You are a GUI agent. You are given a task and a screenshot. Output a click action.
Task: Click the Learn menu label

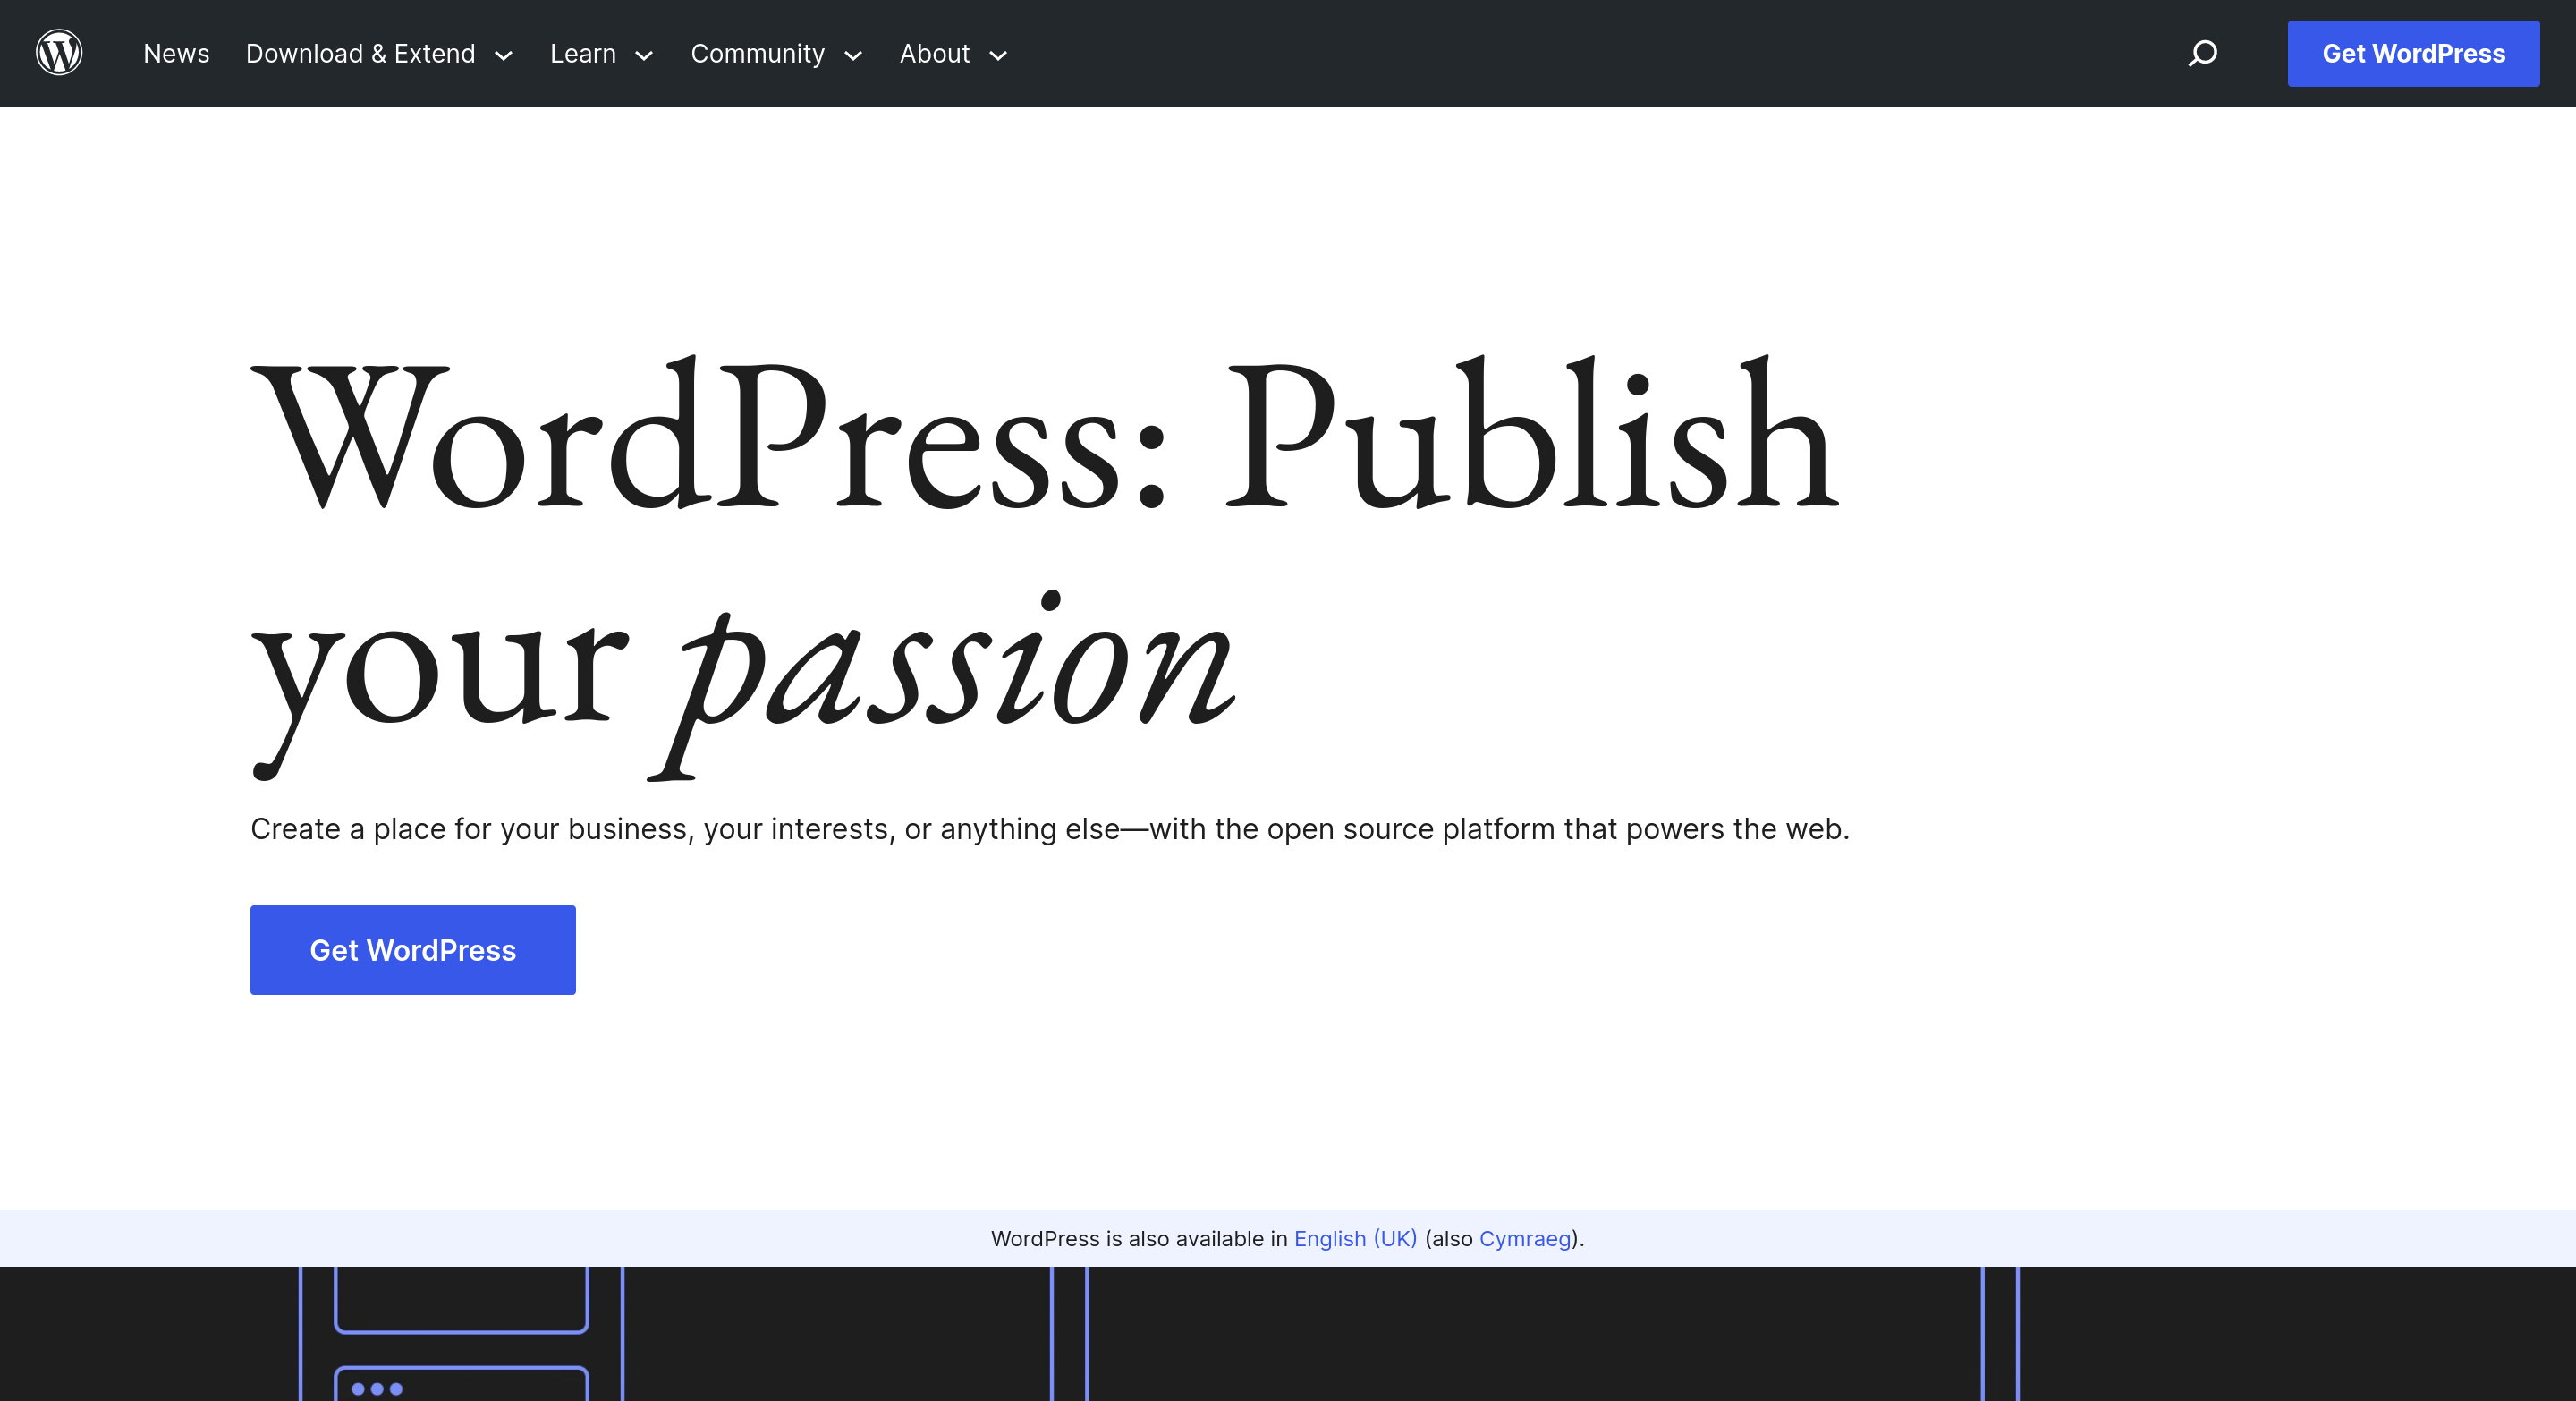pyautogui.click(x=582, y=54)
